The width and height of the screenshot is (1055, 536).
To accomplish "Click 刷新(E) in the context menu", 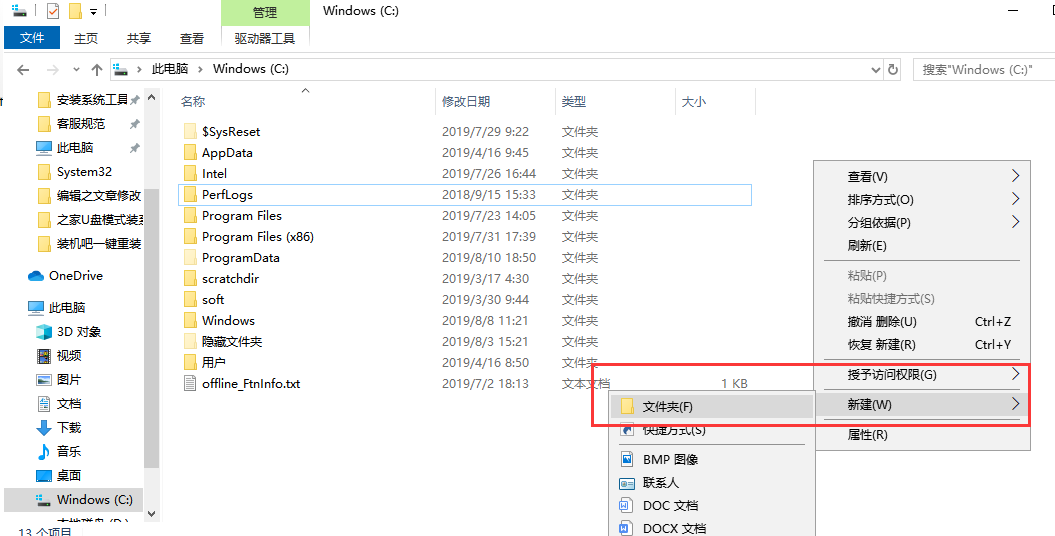I will (867, 246).
